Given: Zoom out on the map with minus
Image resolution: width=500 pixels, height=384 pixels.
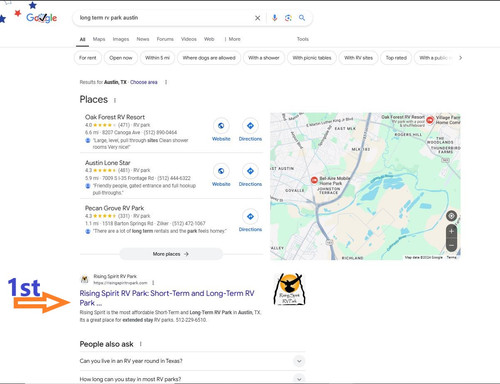Looking at the screenshot, I should point(451,246).
